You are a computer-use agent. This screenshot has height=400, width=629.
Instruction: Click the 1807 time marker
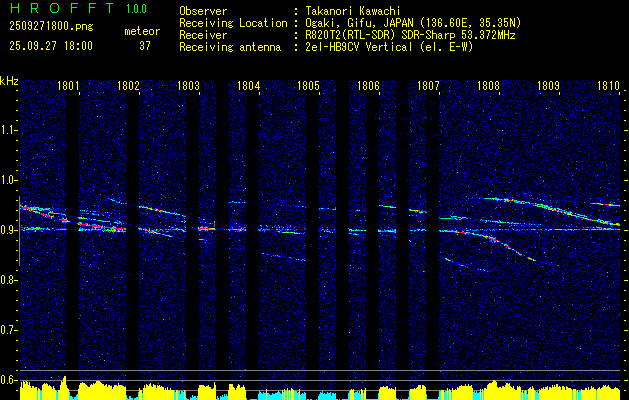(428, 86)
